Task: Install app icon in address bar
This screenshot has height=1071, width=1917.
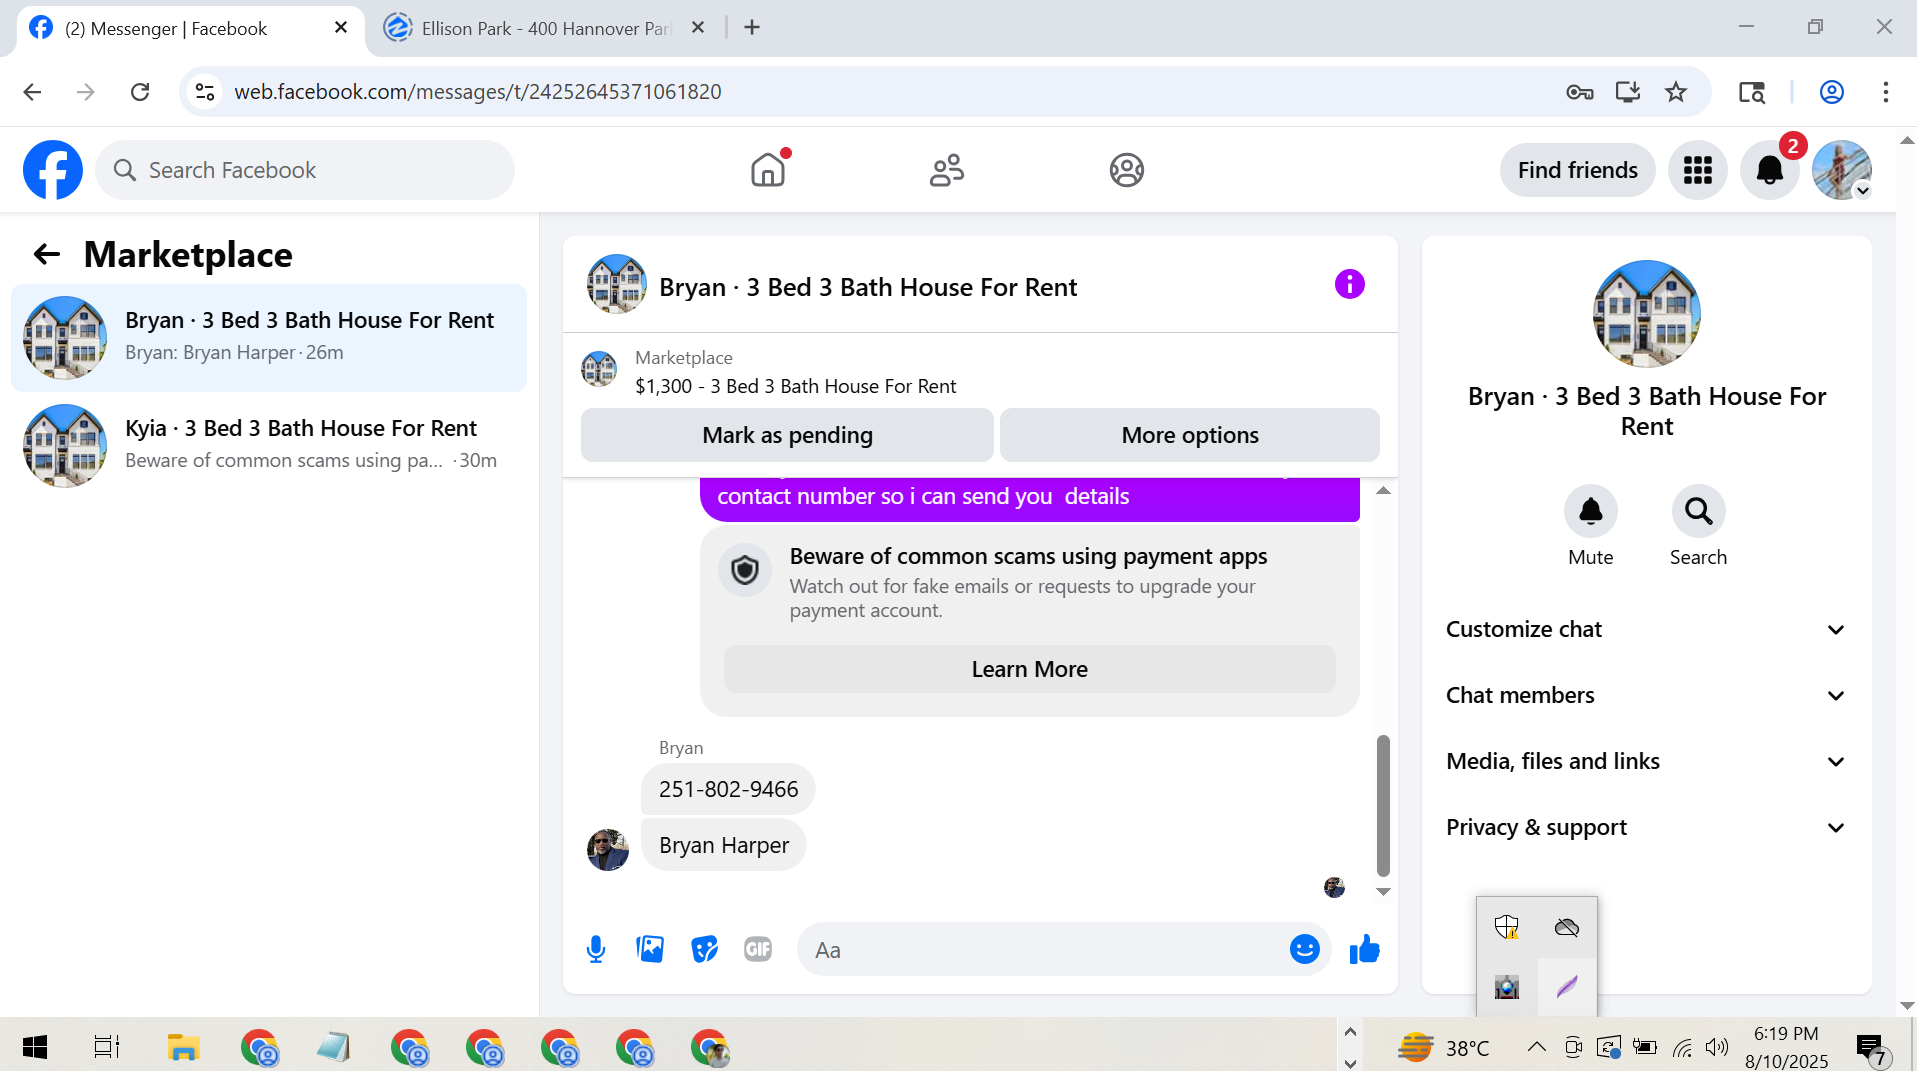Action: [x=1628, y=92]
